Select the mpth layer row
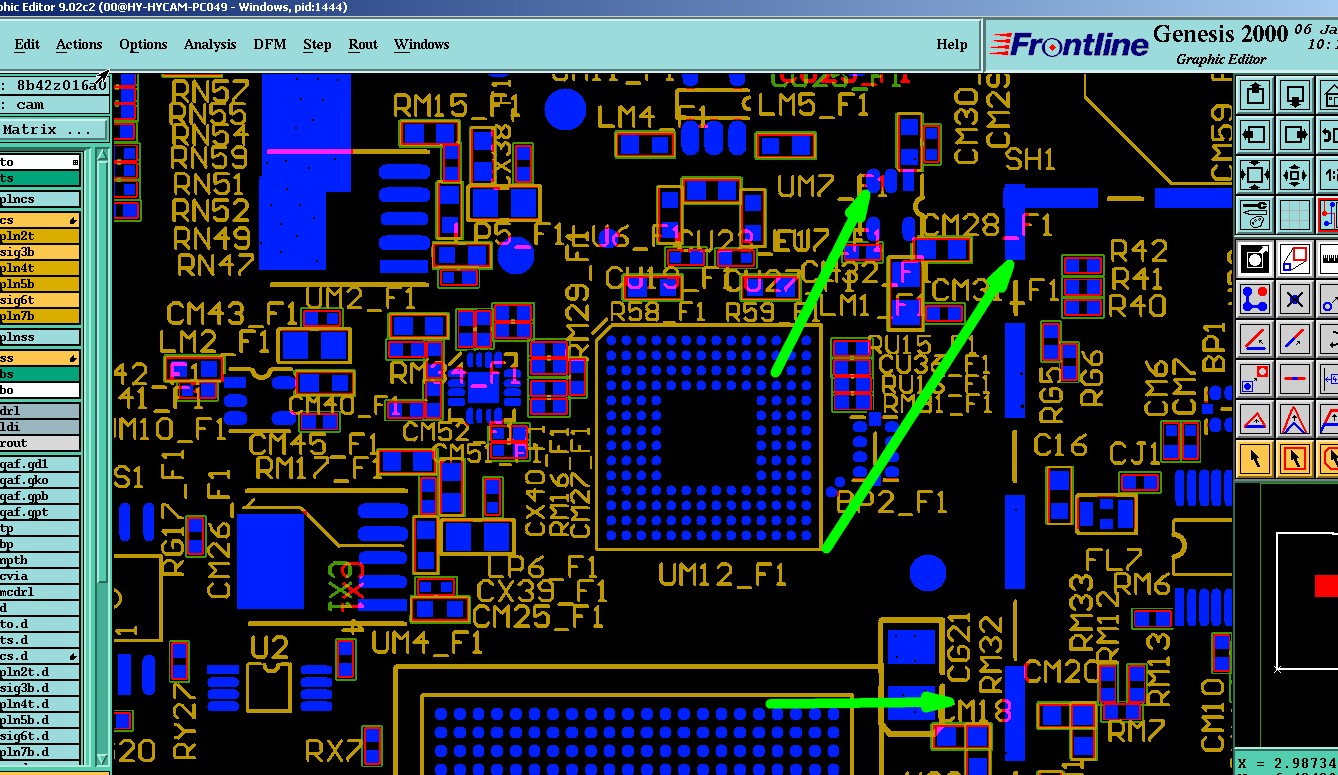1338x775 pixels. 40,560
